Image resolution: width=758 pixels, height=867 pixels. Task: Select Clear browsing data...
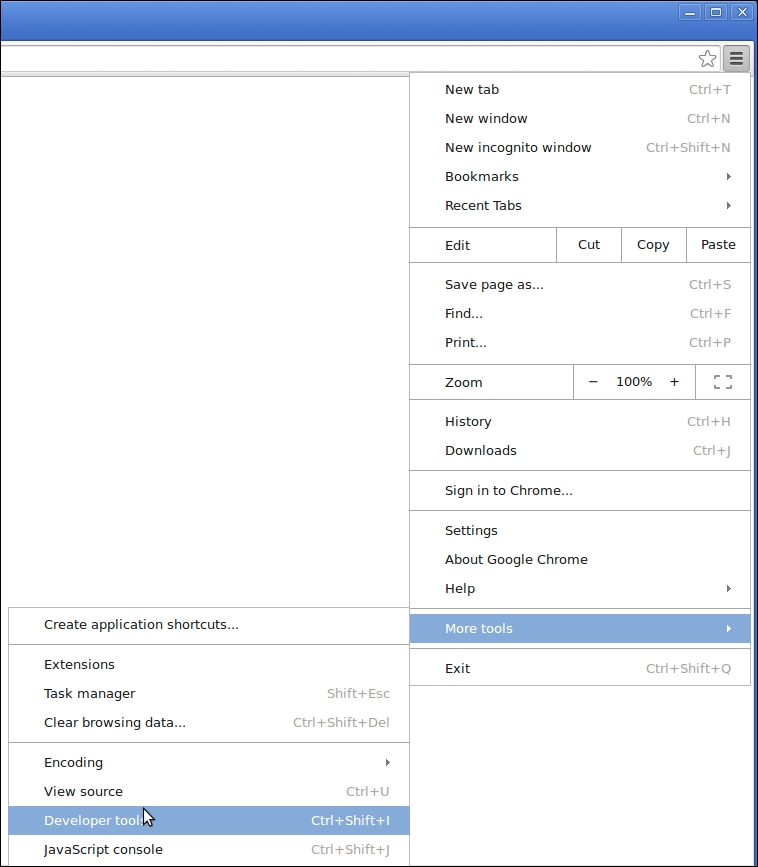(x=209, y=723)
